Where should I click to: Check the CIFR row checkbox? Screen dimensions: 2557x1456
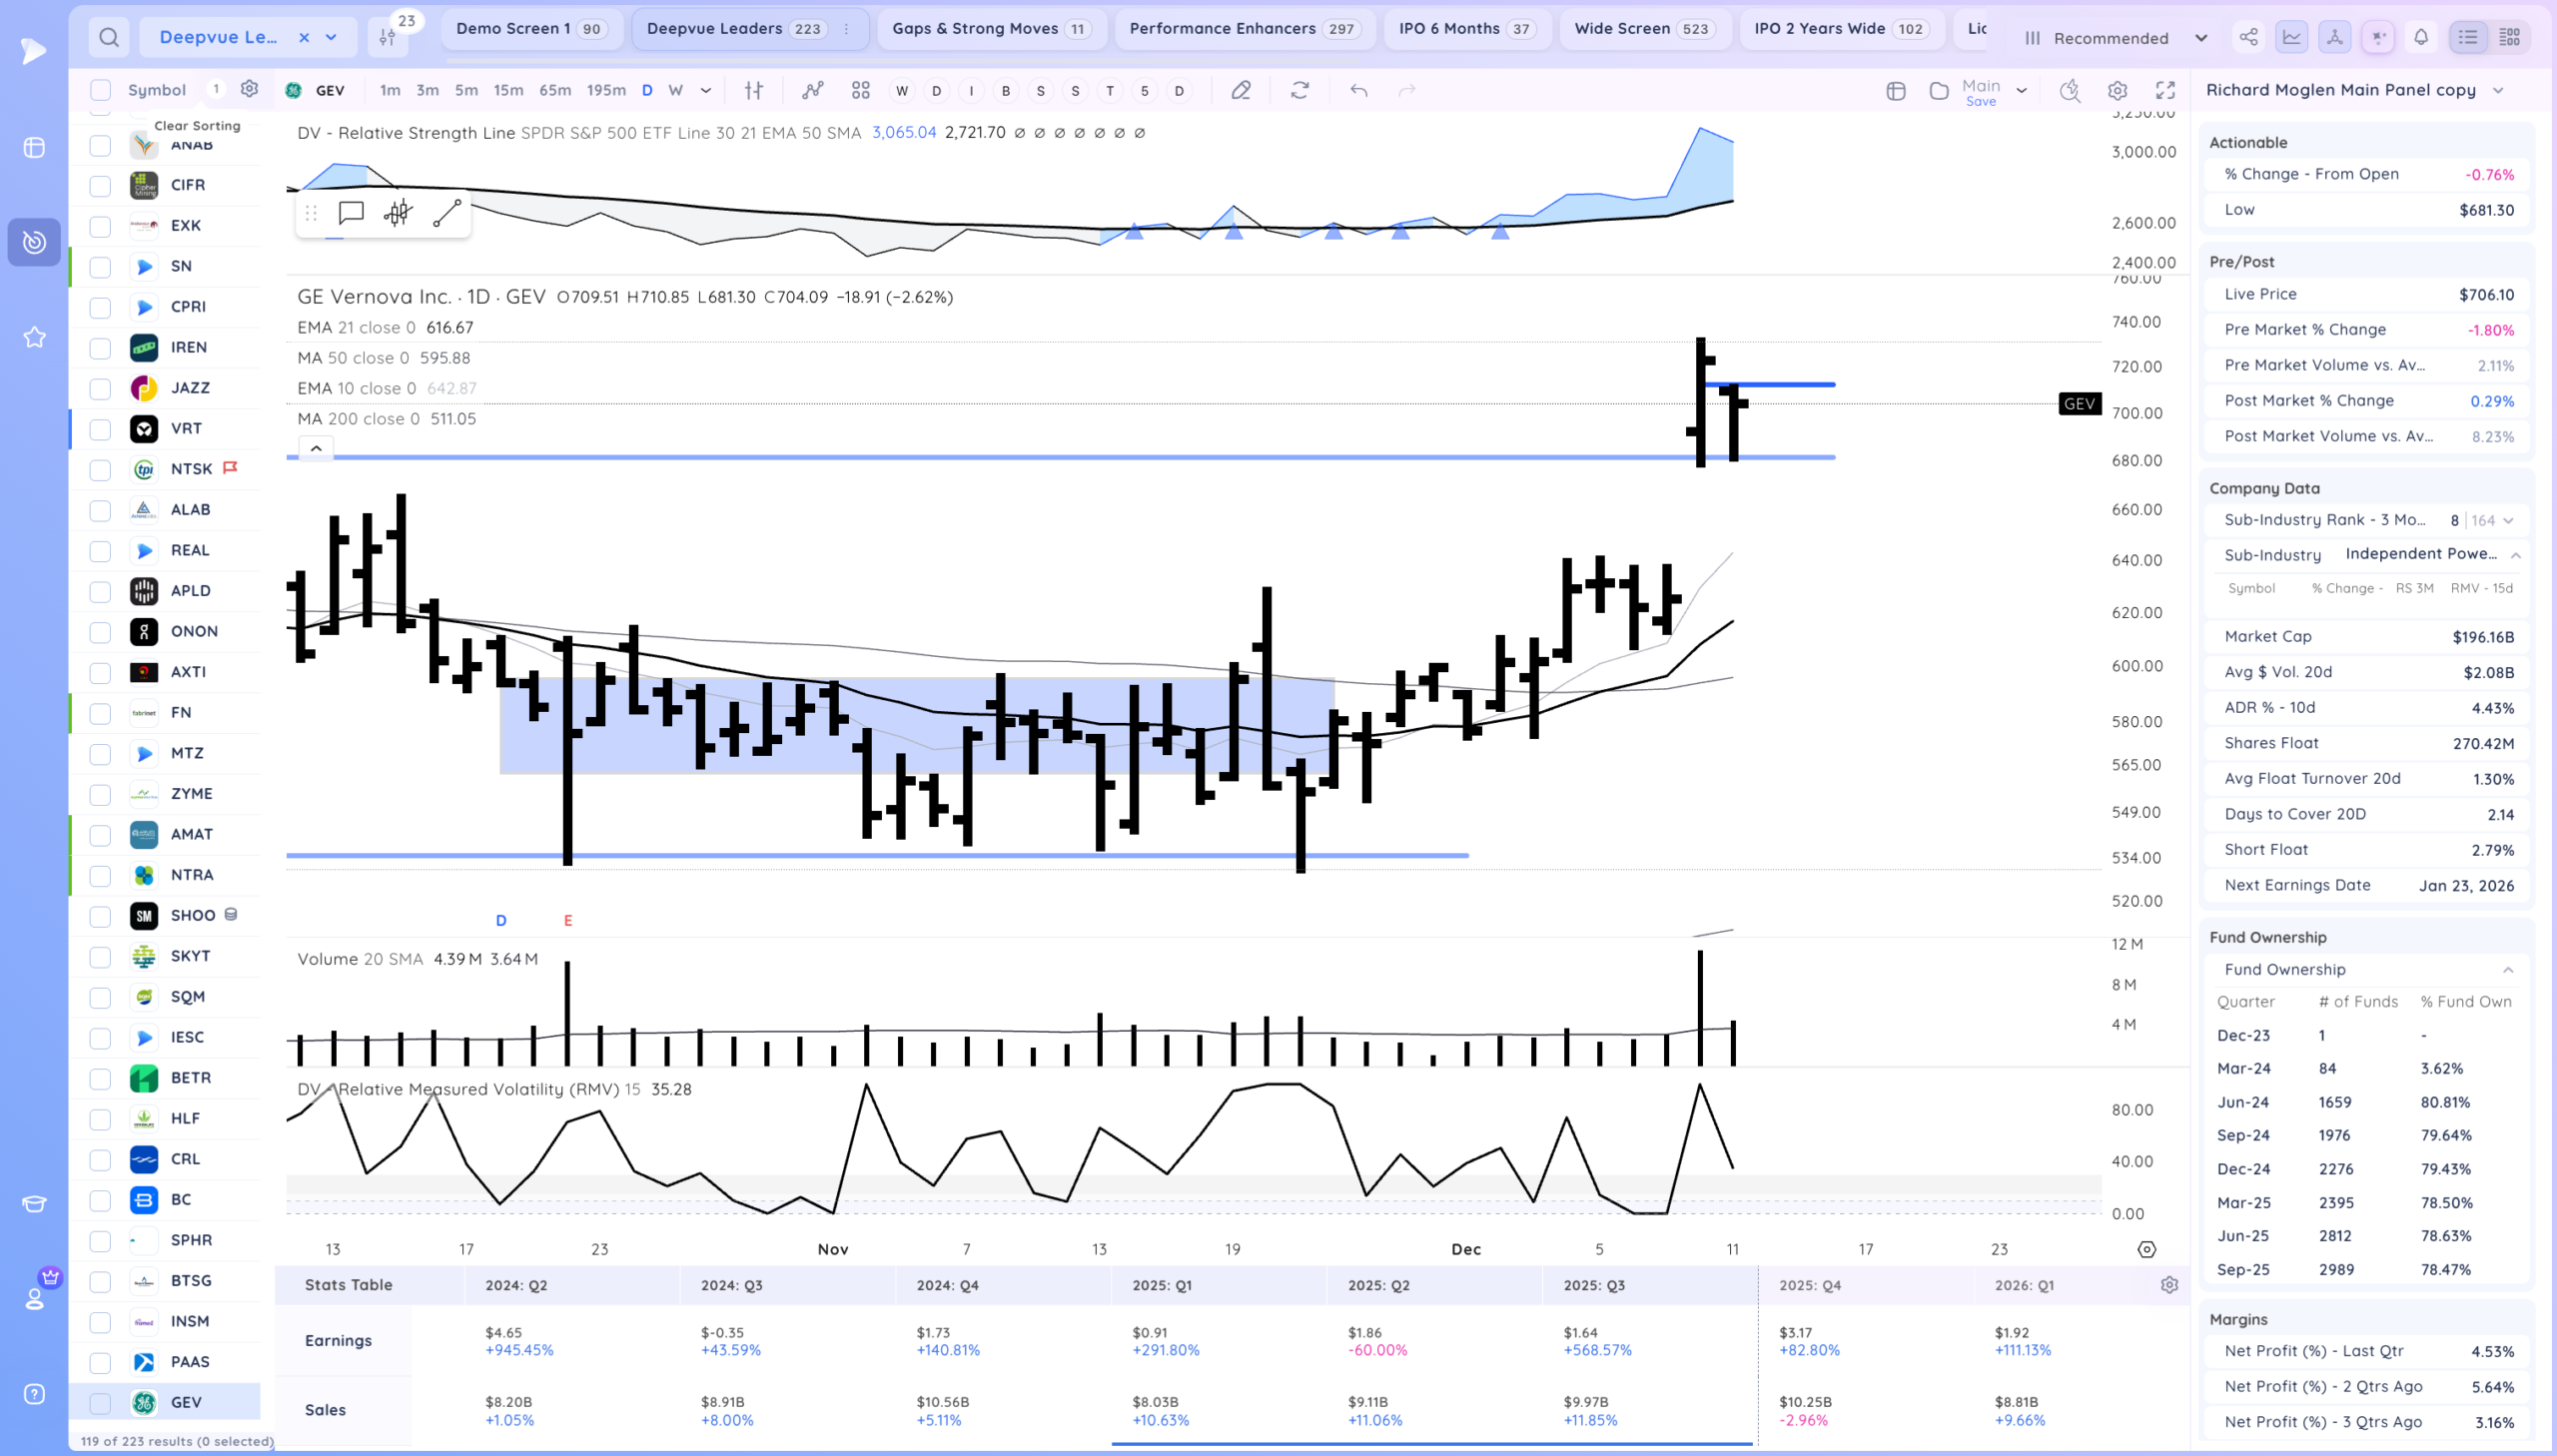[x=100, y=186]
